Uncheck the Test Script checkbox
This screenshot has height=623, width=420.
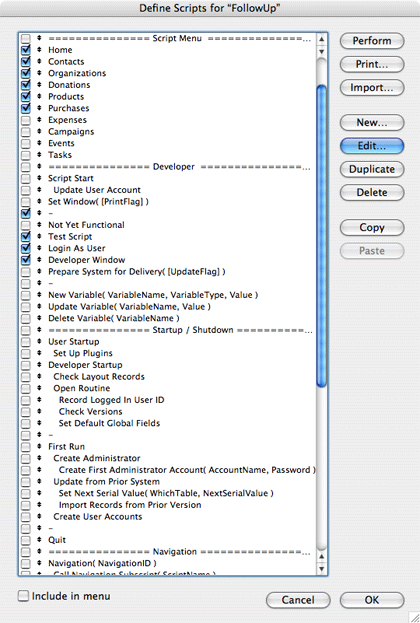(25, 236)
